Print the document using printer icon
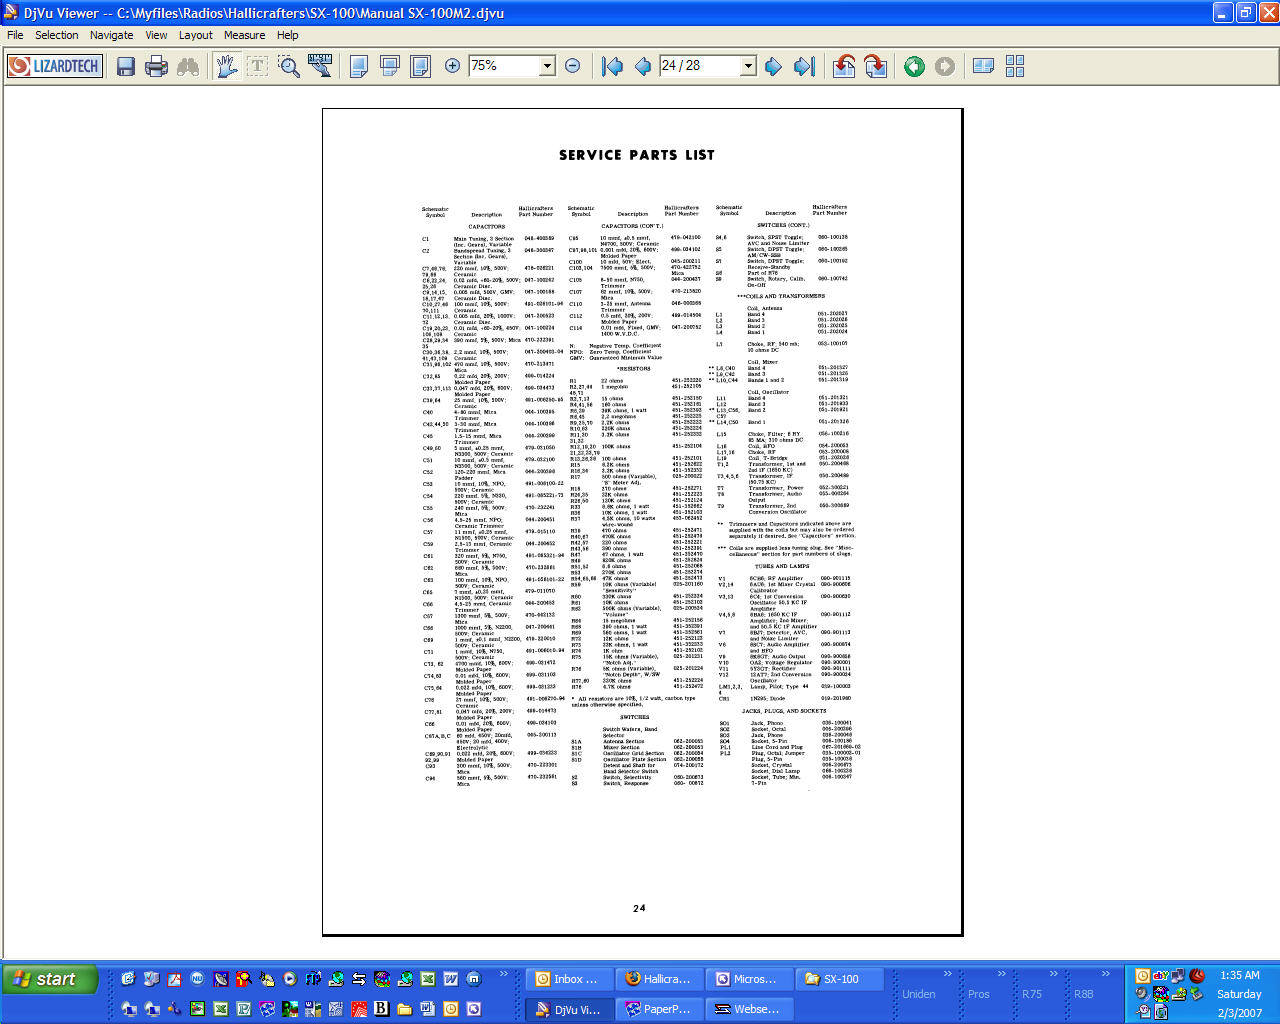This screenshot has width=1280, height=1024. (x=156, y=66)
